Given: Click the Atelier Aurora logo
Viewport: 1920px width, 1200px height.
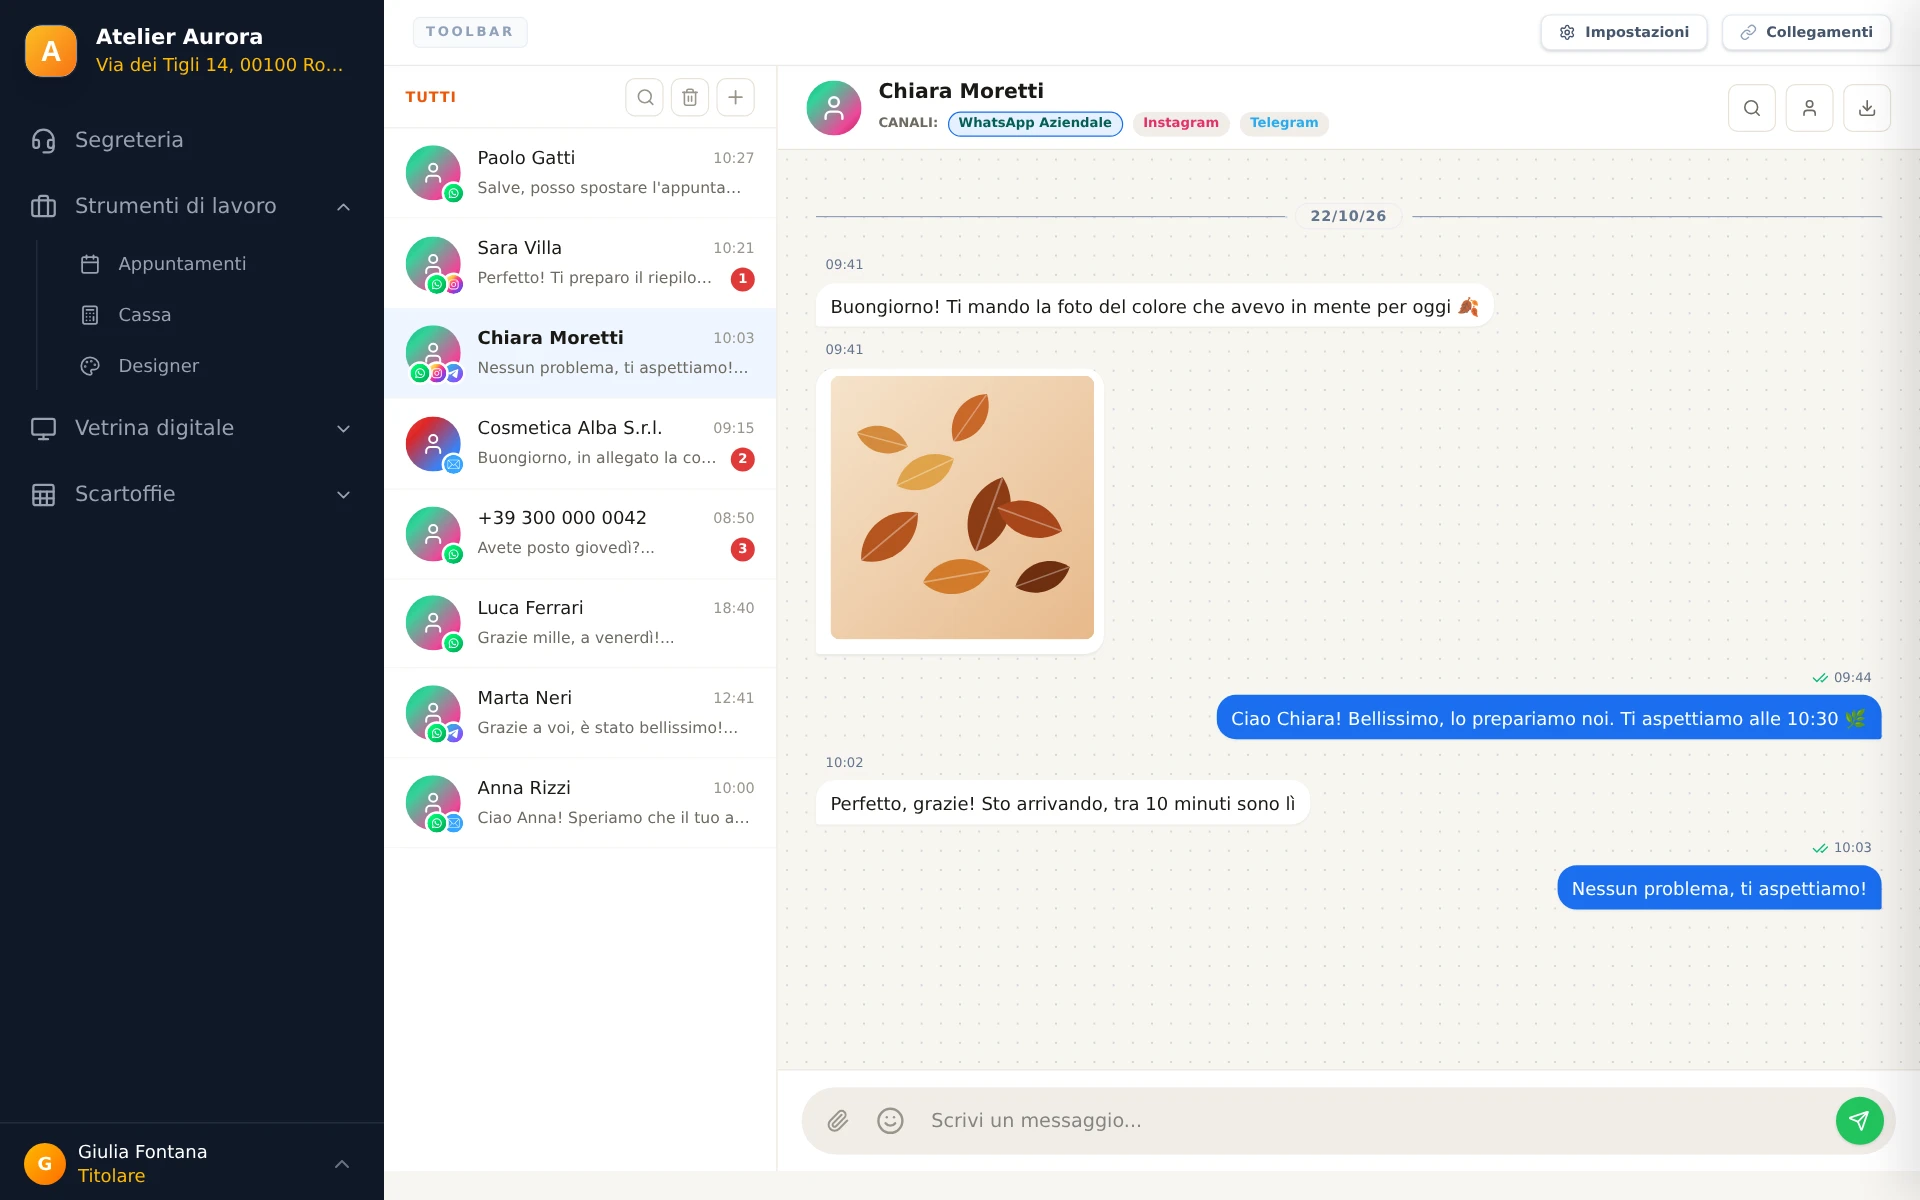Looking at the screenshot, I should [x=51, y=51].
